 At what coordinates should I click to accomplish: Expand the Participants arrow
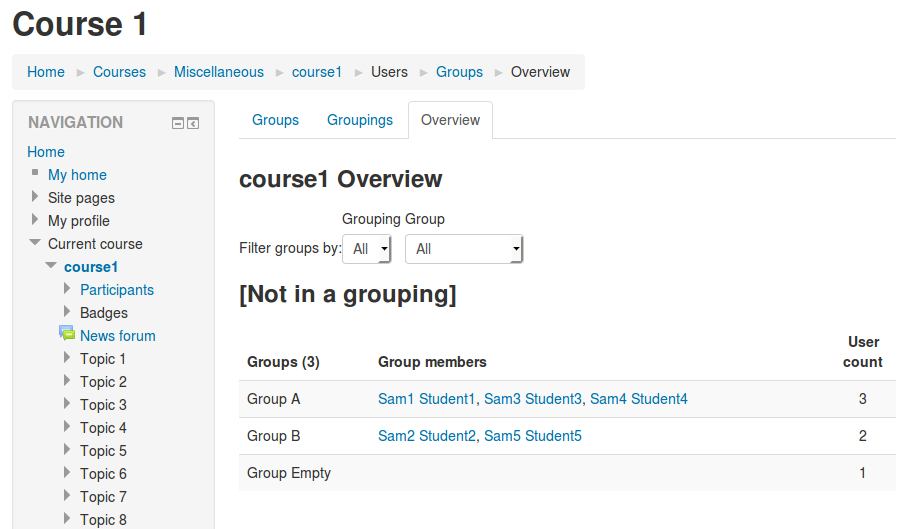click(x=67, y=289)
